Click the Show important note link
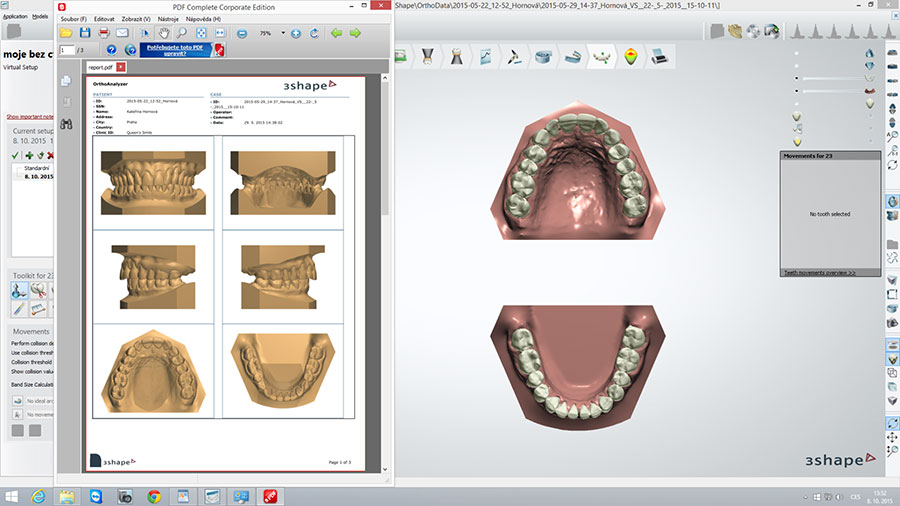Viewport: 900px width, 506px height. tap(30, 116)
